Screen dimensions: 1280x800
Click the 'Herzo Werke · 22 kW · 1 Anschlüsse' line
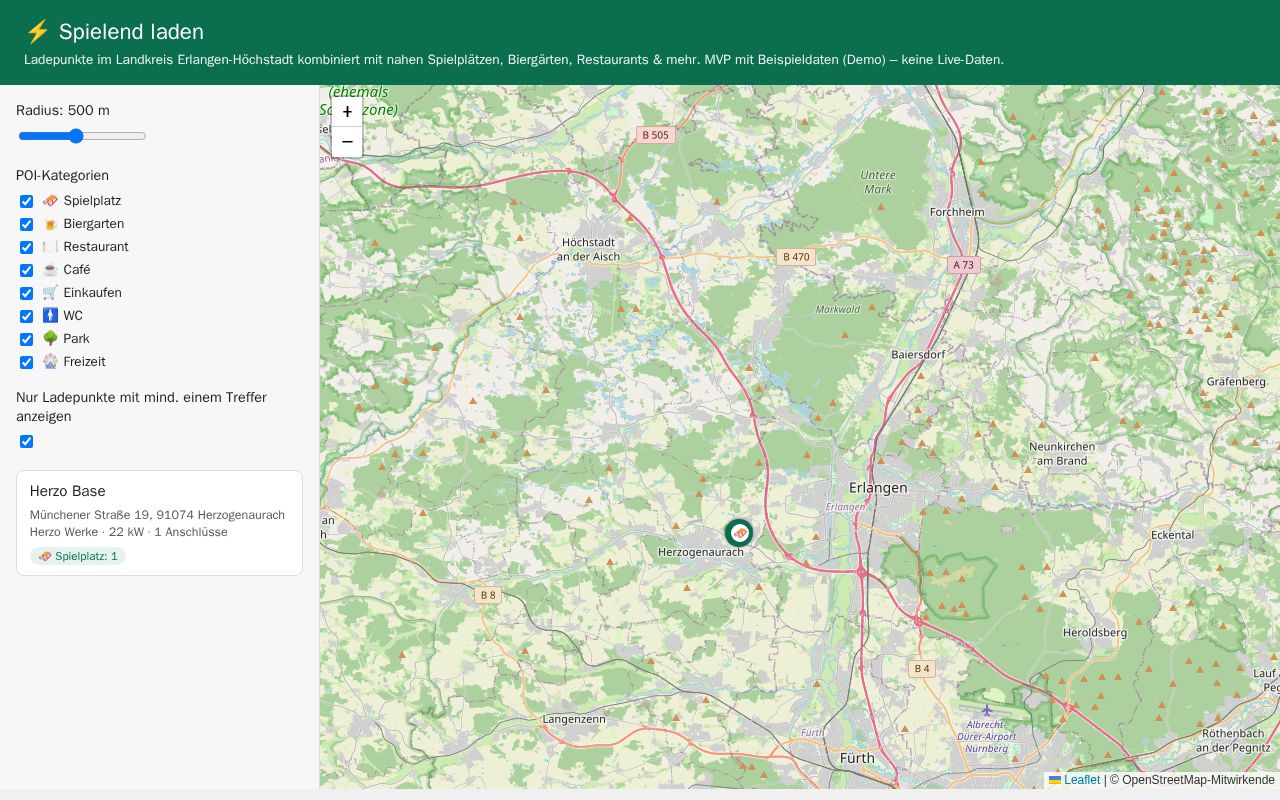point(129,532)
